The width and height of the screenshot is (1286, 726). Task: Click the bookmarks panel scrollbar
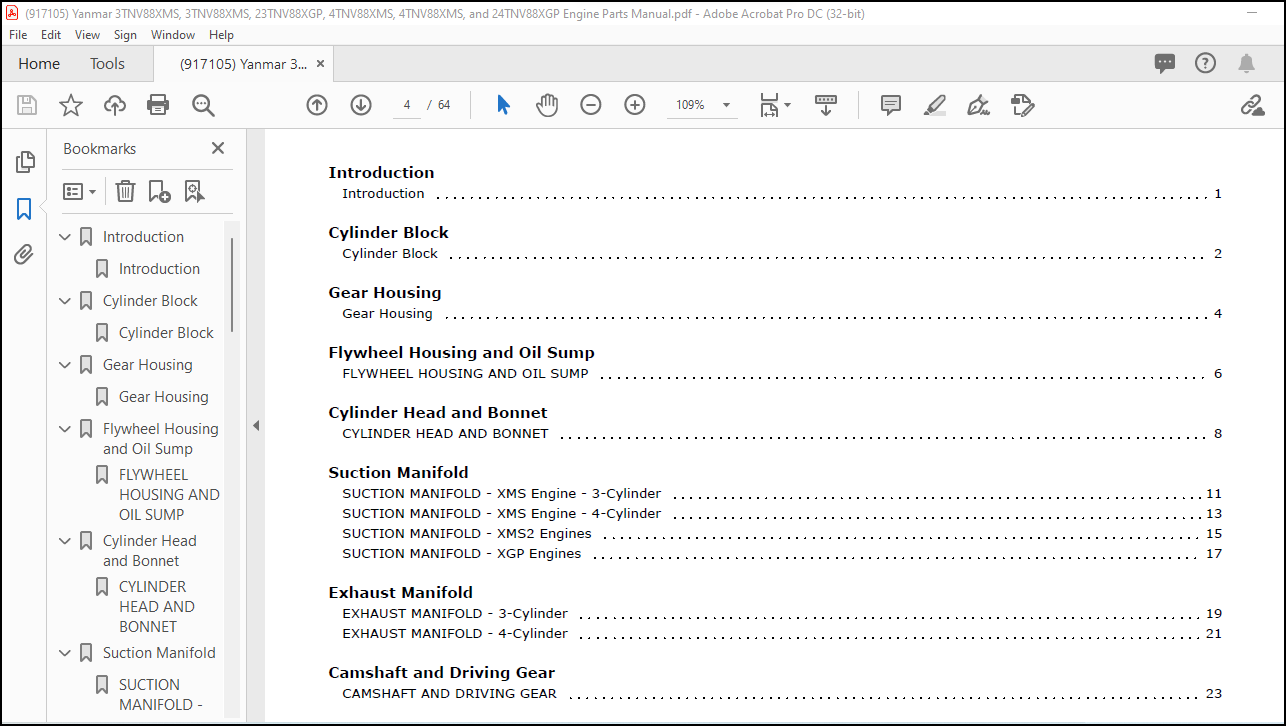(x=232, y=285)
